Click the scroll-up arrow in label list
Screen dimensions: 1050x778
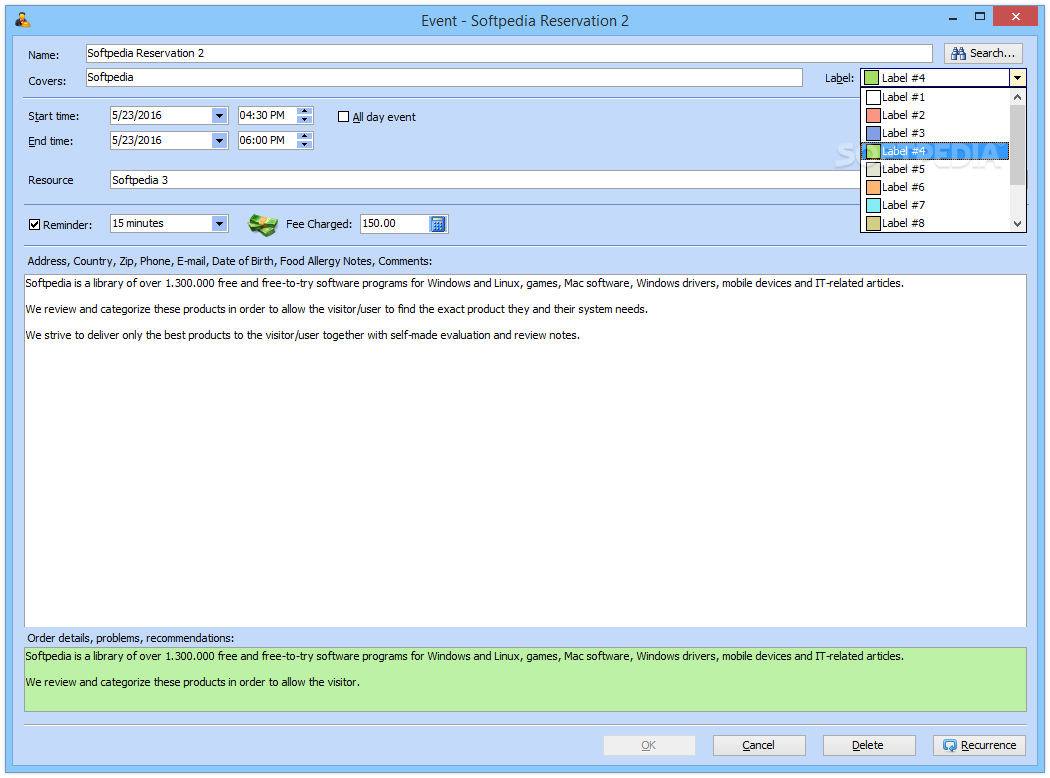pos(1017,97)
